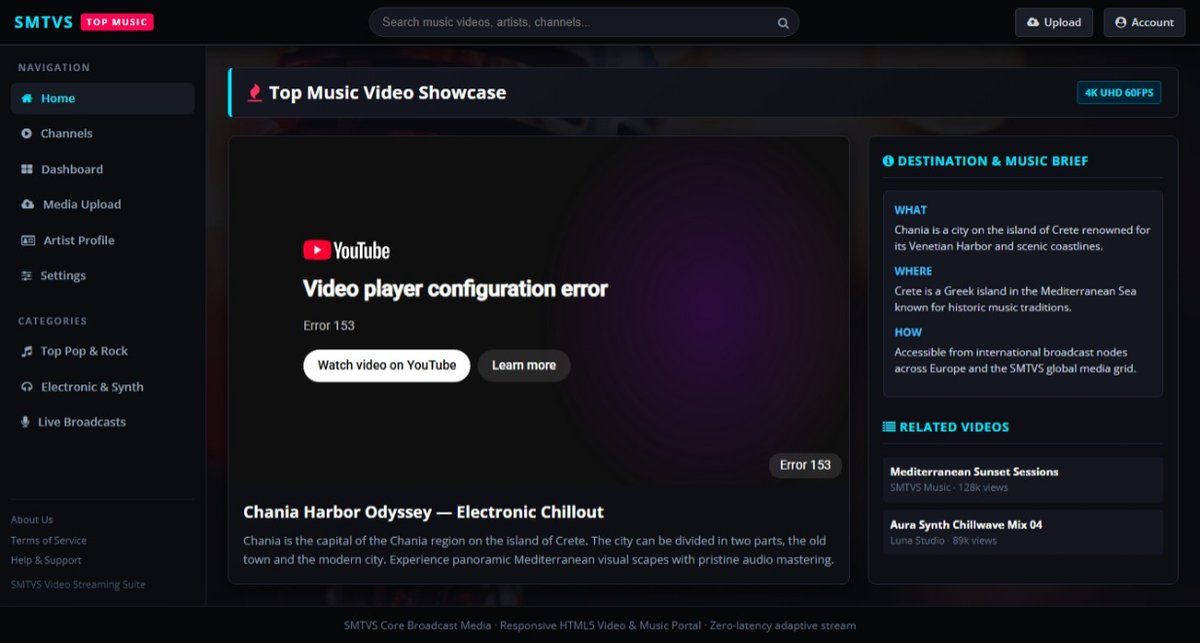The image size is (1200, 643).
Task: Click the Upload button in the header
Action: [x=1054, y=23]
